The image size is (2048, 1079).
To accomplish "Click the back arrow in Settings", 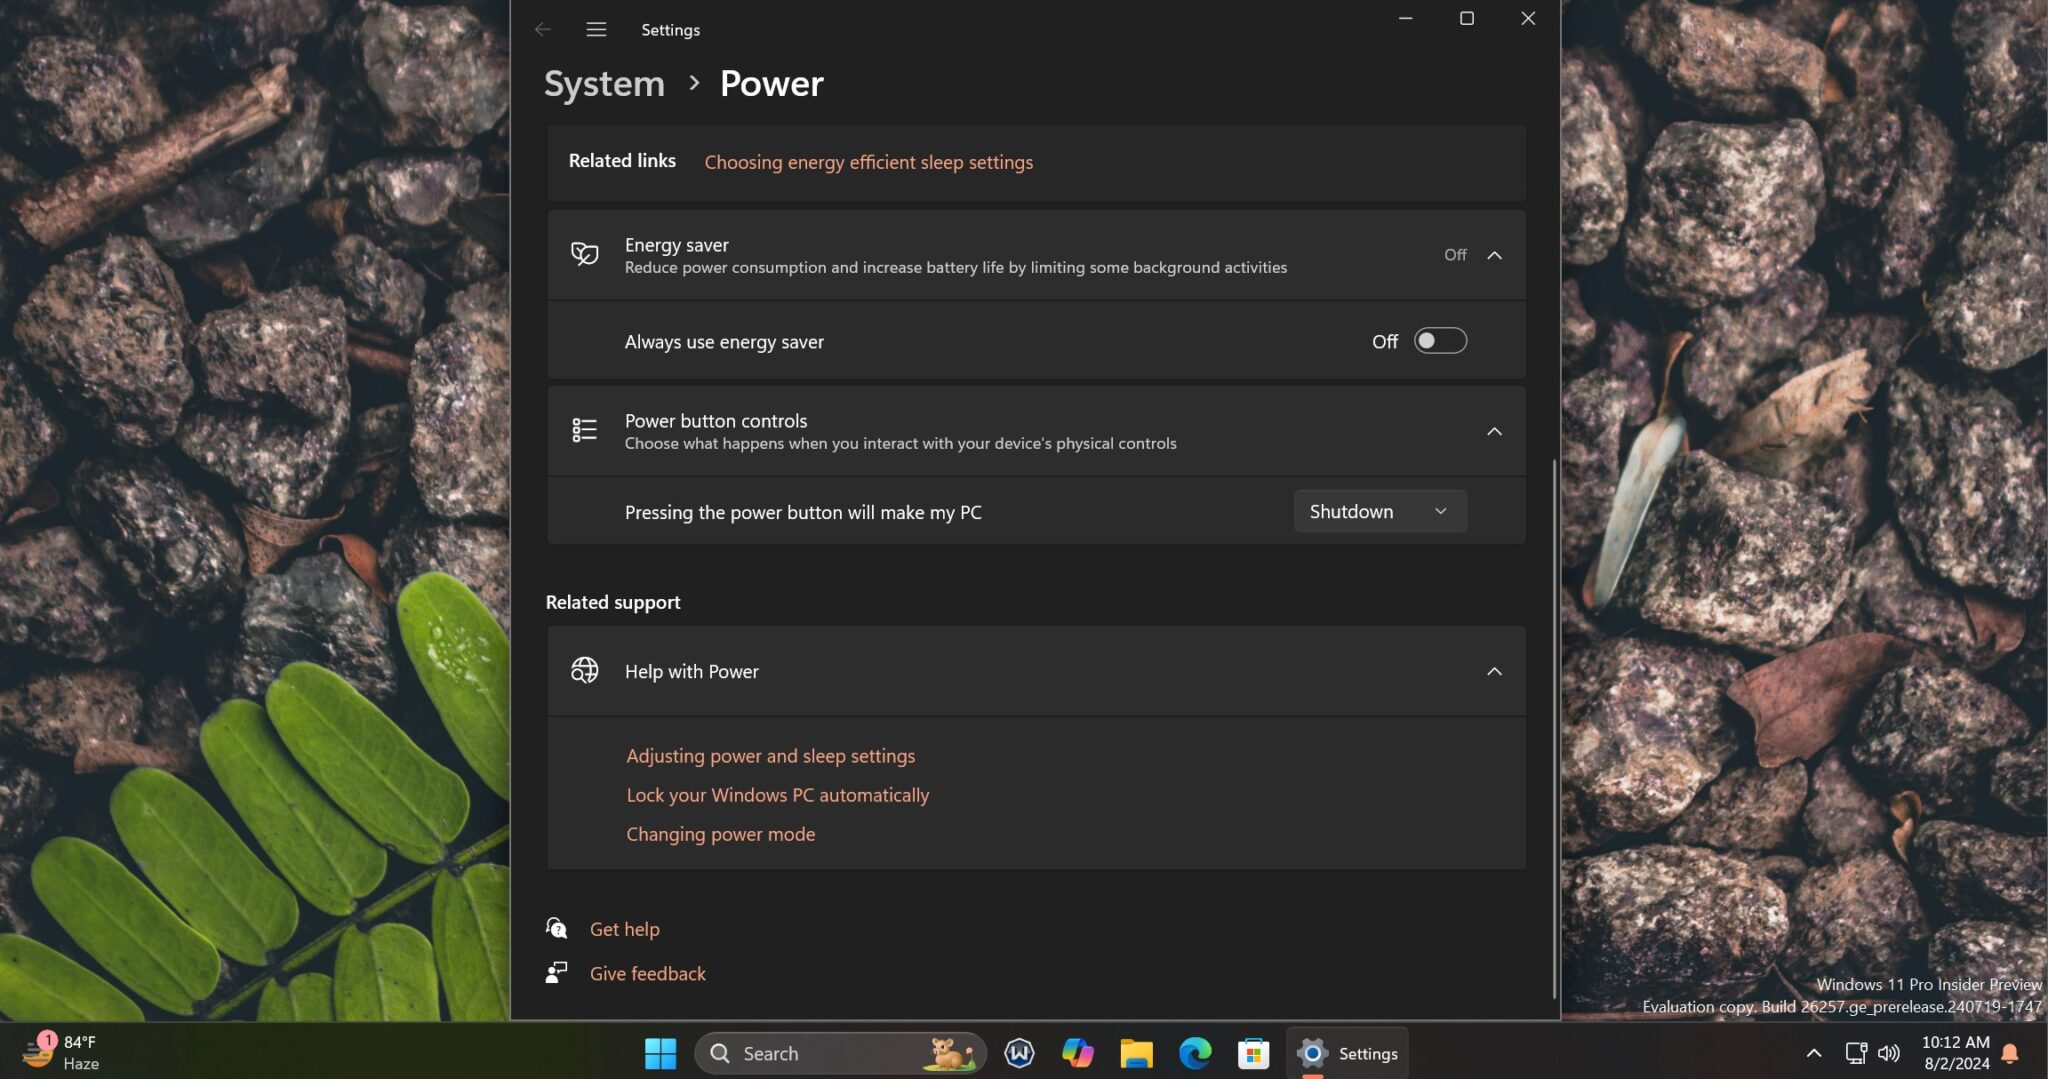I will pos(543,29).
